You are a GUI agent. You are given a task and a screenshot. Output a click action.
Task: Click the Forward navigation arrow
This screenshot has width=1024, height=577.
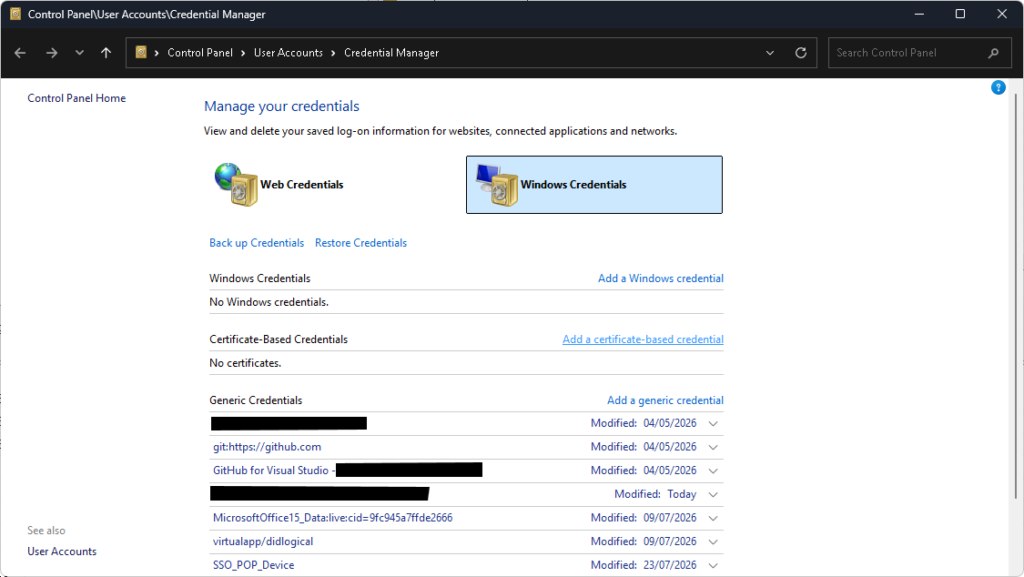coord(52,53)
